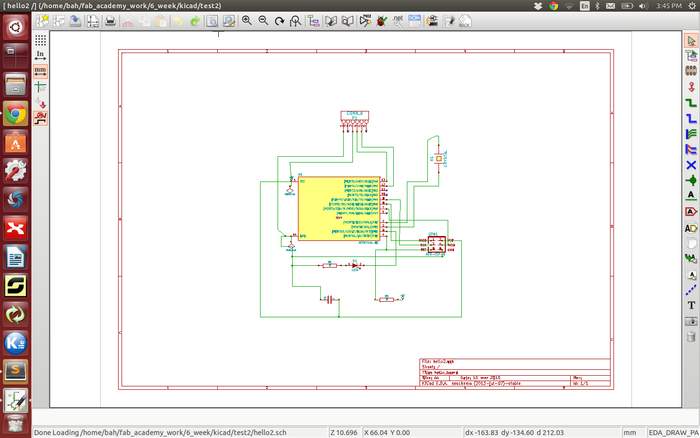Undo the last command
This screenshot has width=700, height=438.
click(x=178, y=21)
